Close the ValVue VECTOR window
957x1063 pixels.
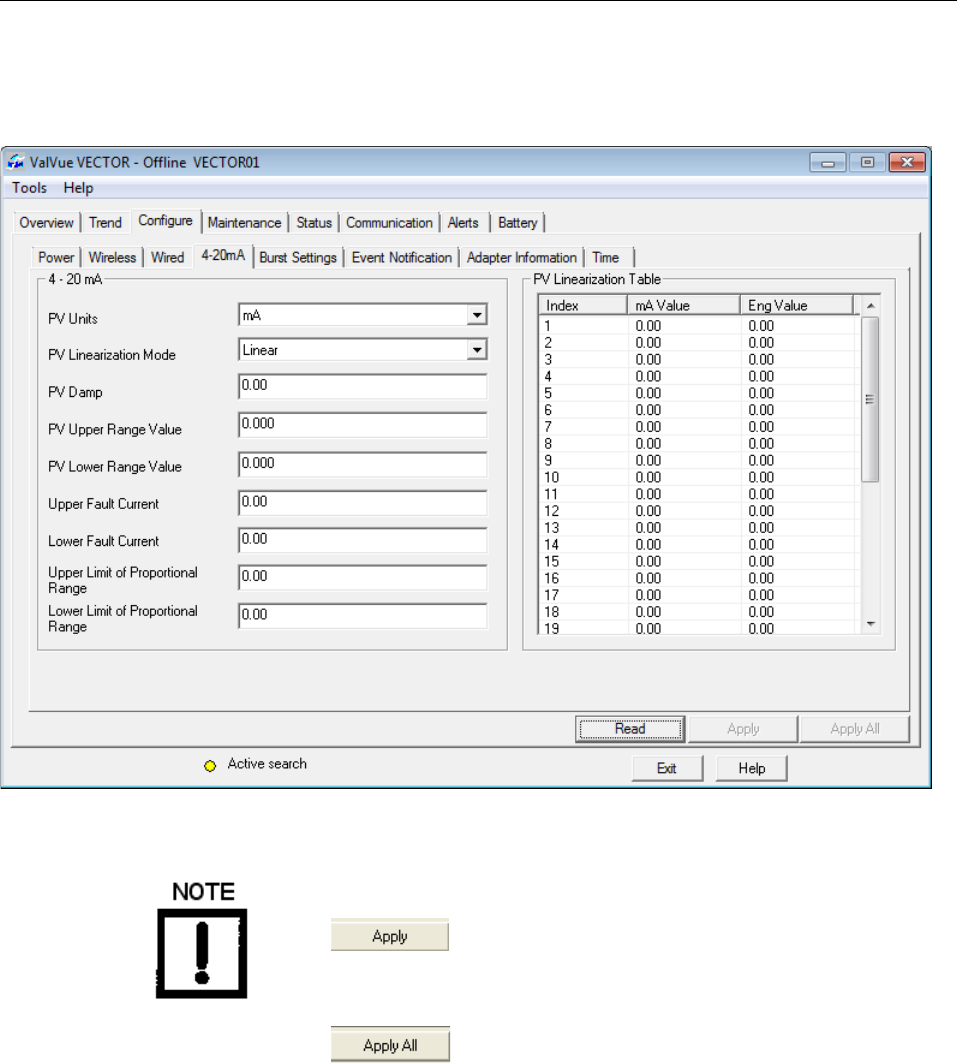[x=907, y=163]
